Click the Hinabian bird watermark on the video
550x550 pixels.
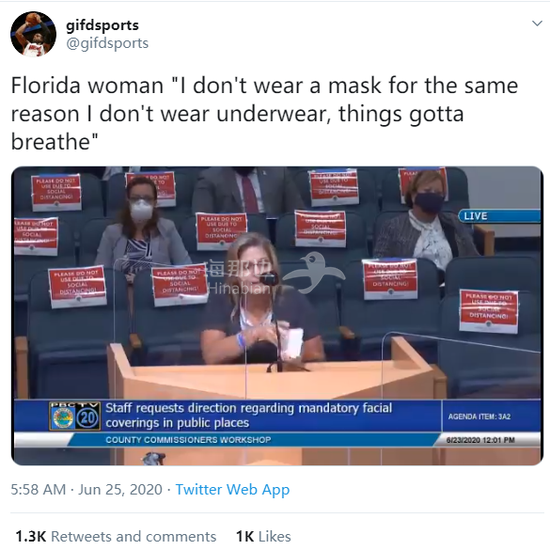coord(314,273)
